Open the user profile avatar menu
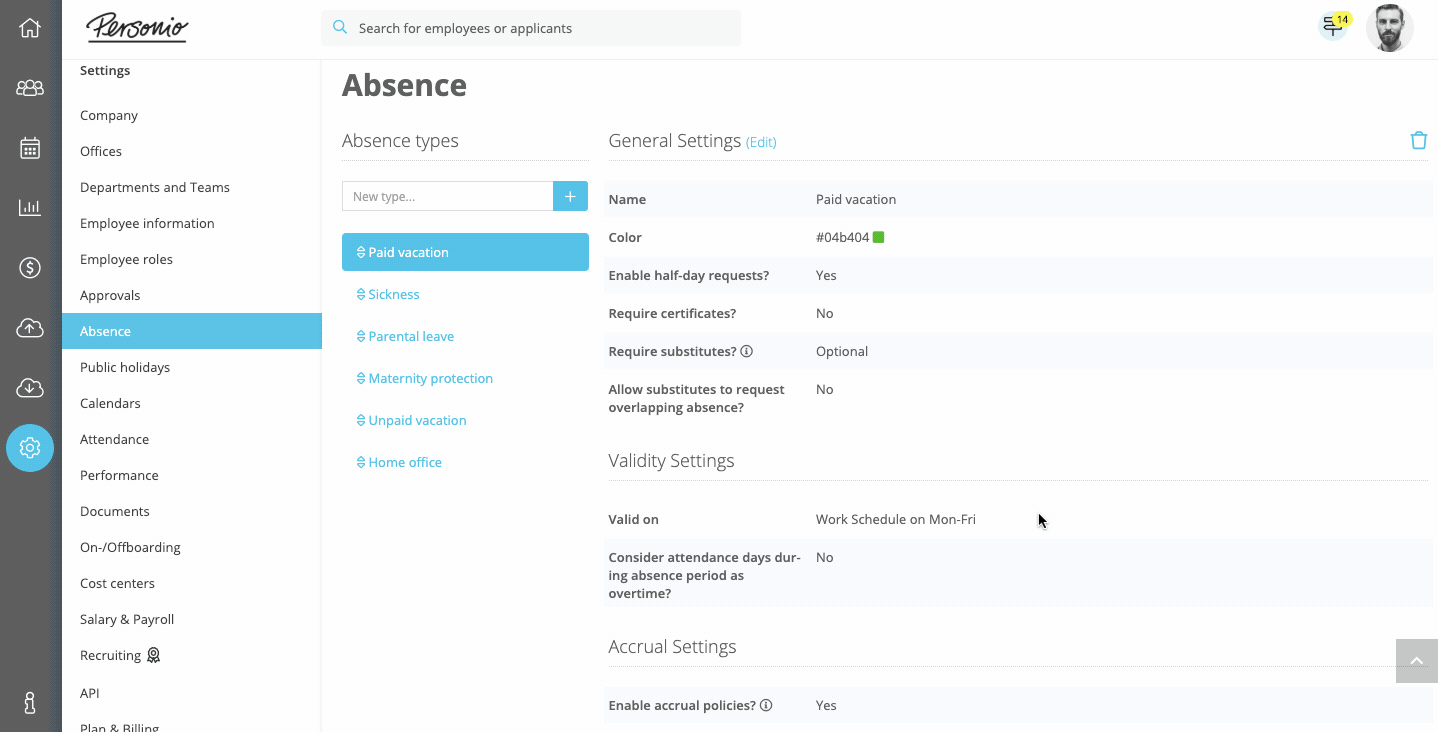Screen dimensions: 1438x732 (1389, 28)
